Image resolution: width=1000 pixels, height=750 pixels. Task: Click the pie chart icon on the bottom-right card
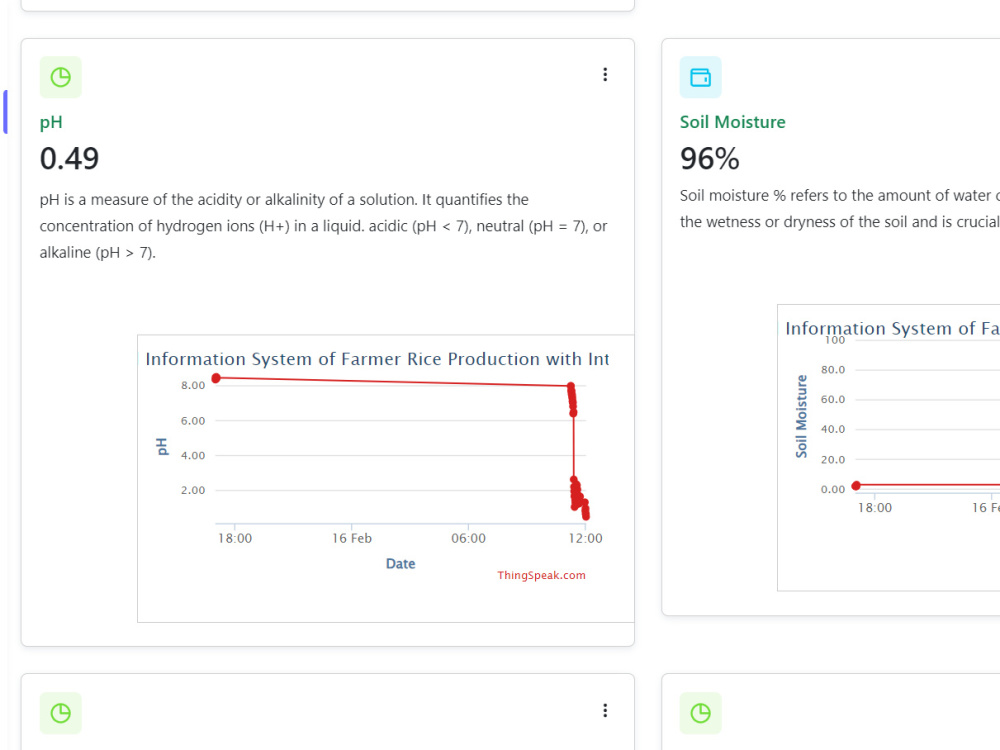(x=700, y=713)
